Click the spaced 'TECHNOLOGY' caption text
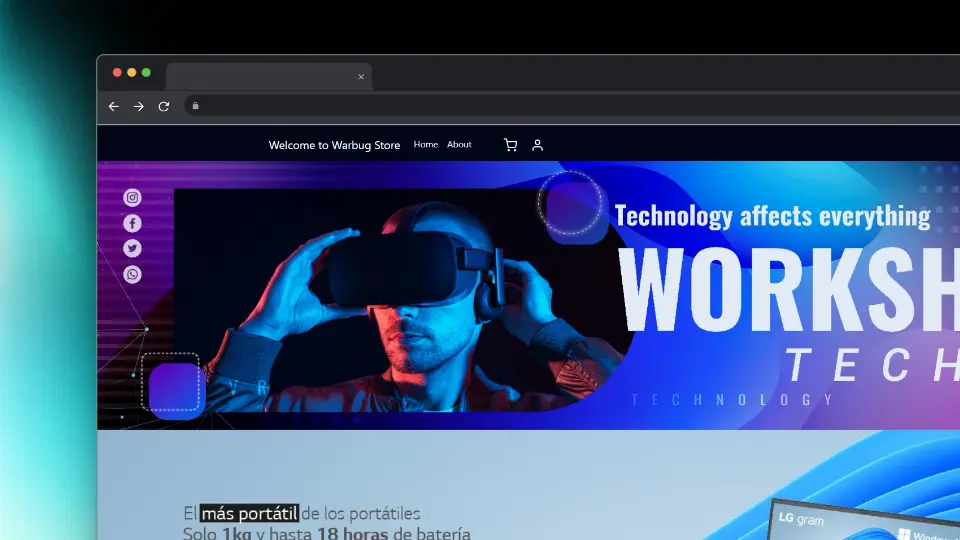960x540 pixels. coord(732,400)
